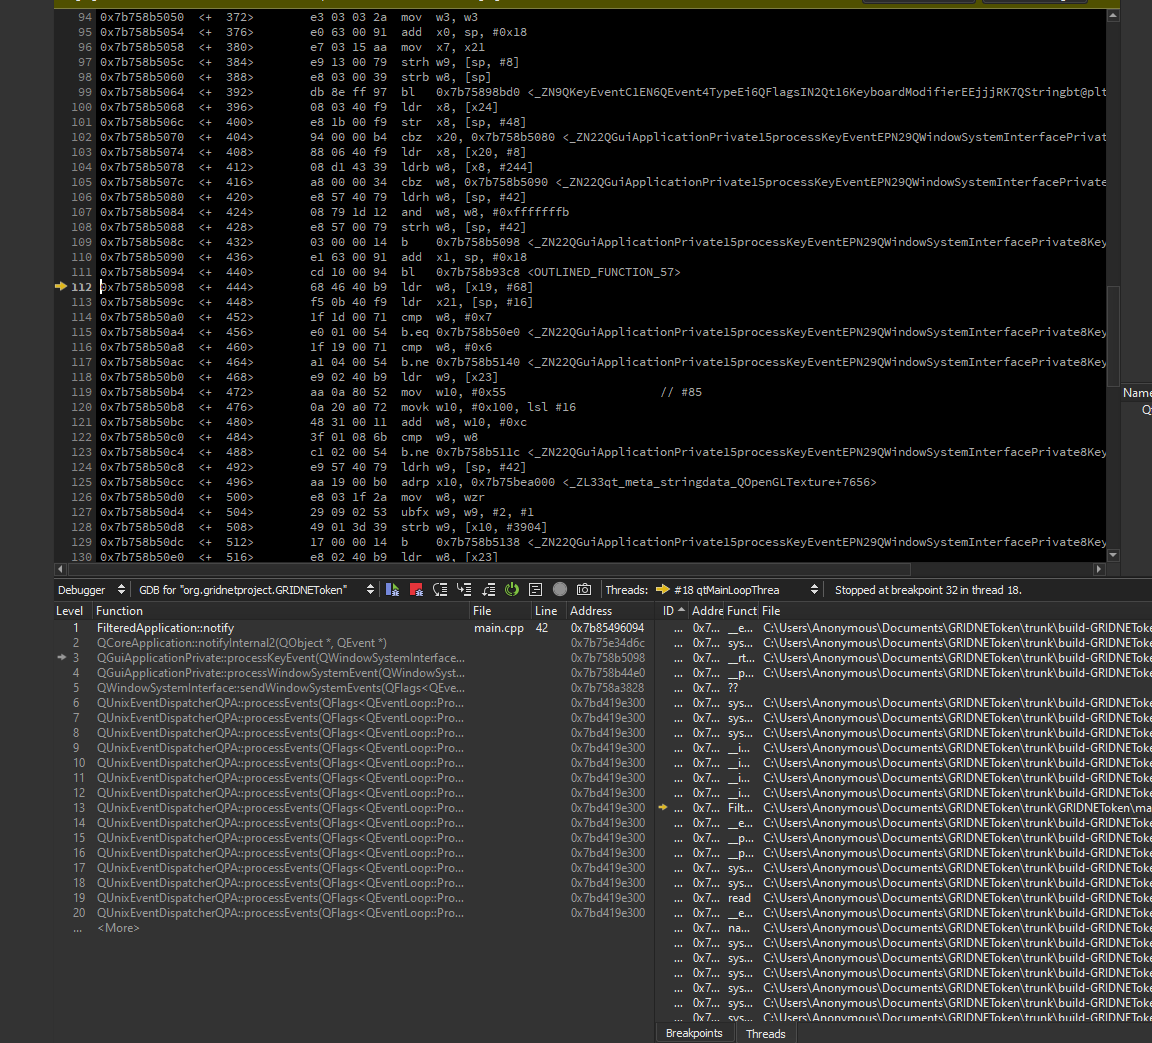1152x1043 pixels.
Task: Toggle operate by instruction mode
Action: 536,590
